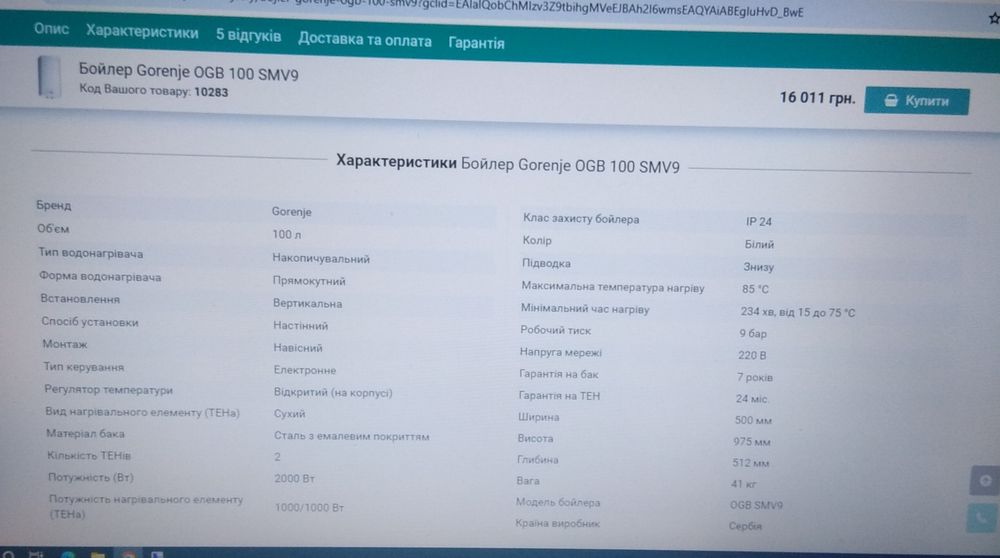Viewport: 1000px width, 558px height.
Task: Click the Робочий тиск value 9 бар
Action: point(753,334)
